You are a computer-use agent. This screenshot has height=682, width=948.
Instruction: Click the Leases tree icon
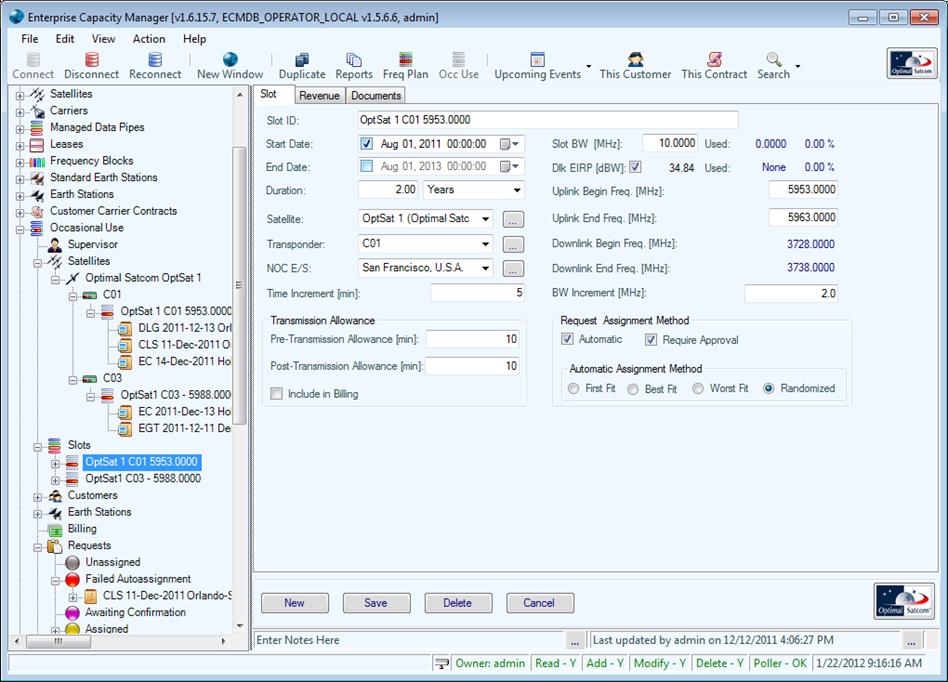(x=37, y=145)
